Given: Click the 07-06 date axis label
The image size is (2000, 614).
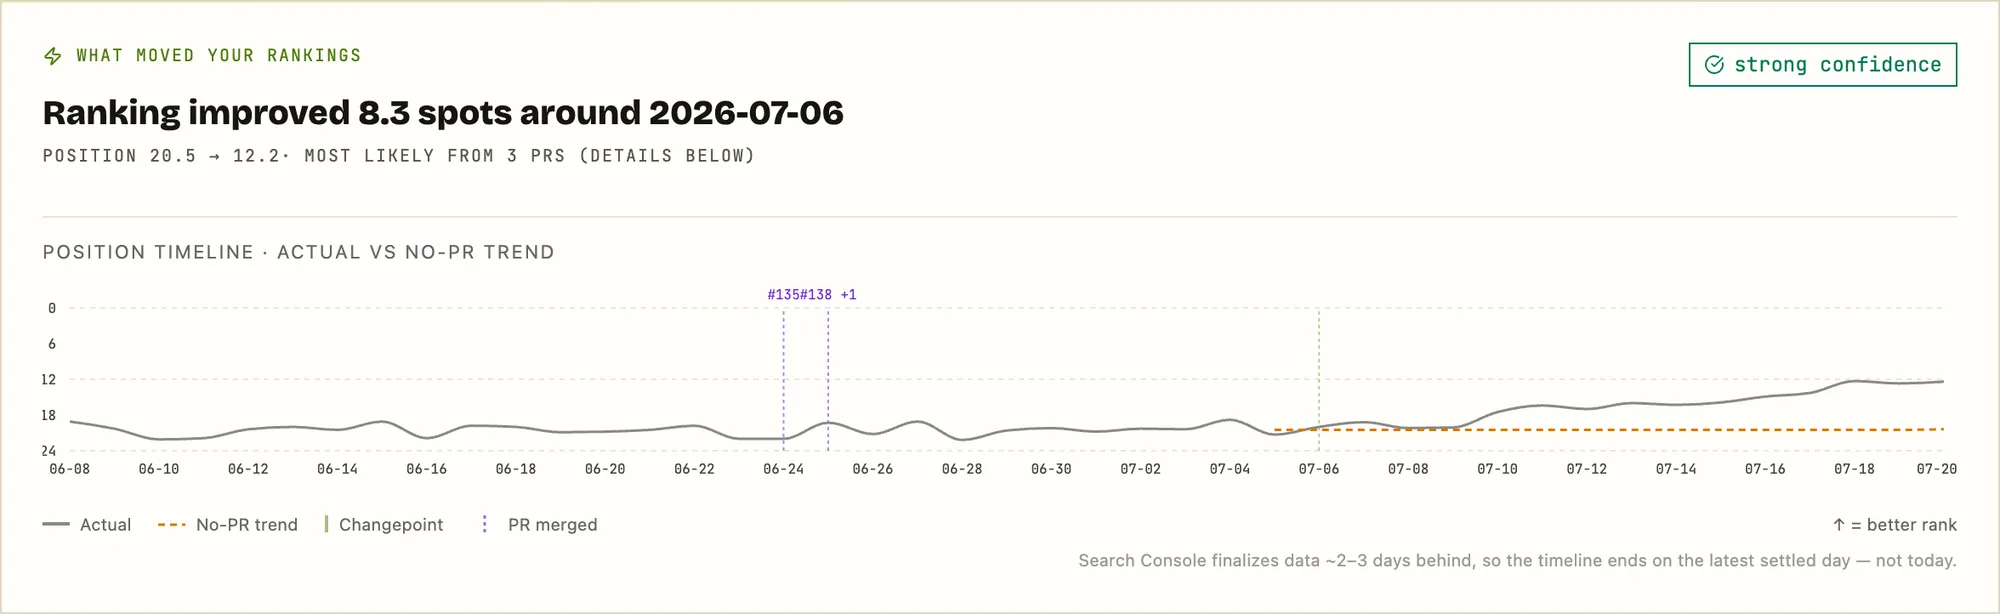Looking at the screenshot, I should pos(1319,469).
